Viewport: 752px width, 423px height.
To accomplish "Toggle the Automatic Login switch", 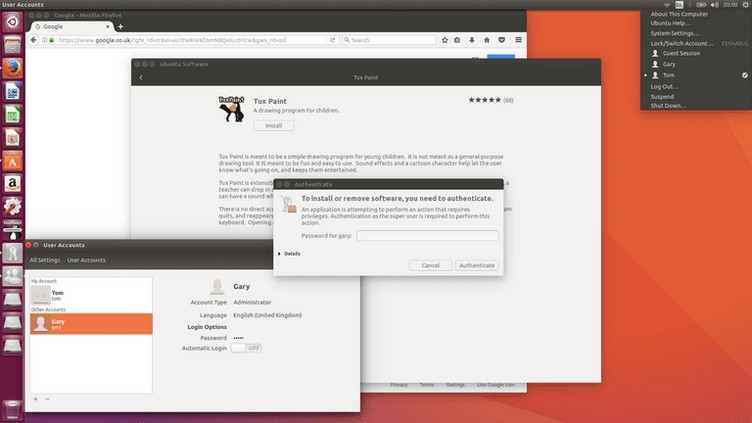I will pos(246,348).
